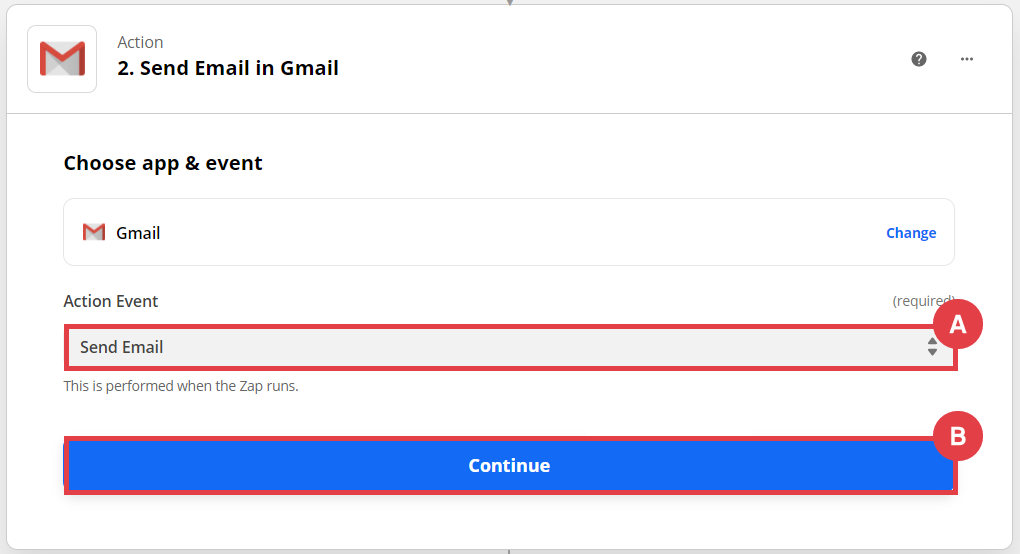Expand the Action Event up-down arrows

click(x=932, y=347)
